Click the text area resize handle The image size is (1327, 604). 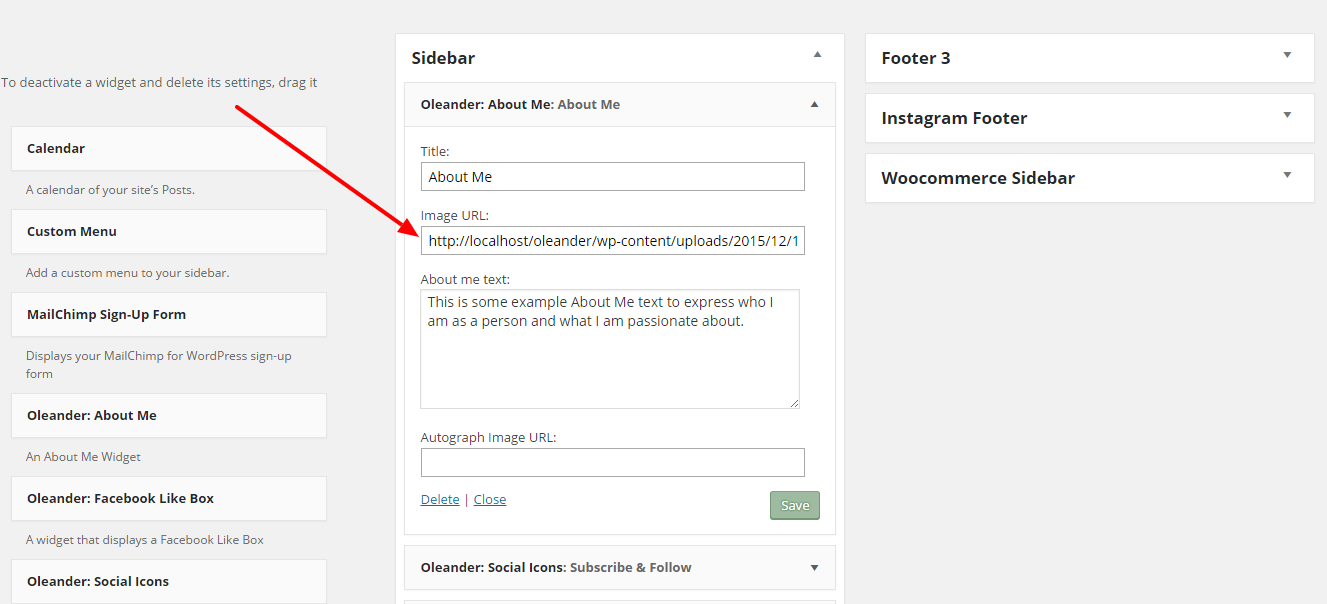click(x=794, y=403)
